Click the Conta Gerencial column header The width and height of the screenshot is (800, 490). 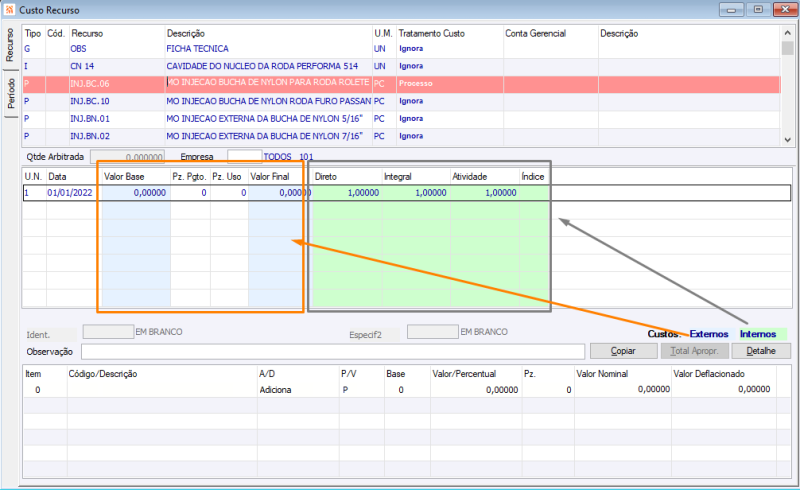(535, 34)
